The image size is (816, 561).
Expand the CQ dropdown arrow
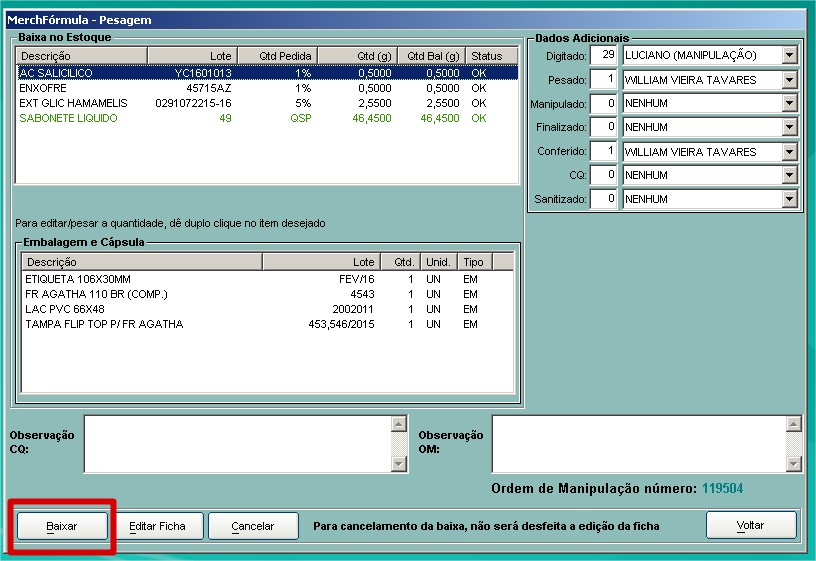pyautogui.click(x=790, y=175)
